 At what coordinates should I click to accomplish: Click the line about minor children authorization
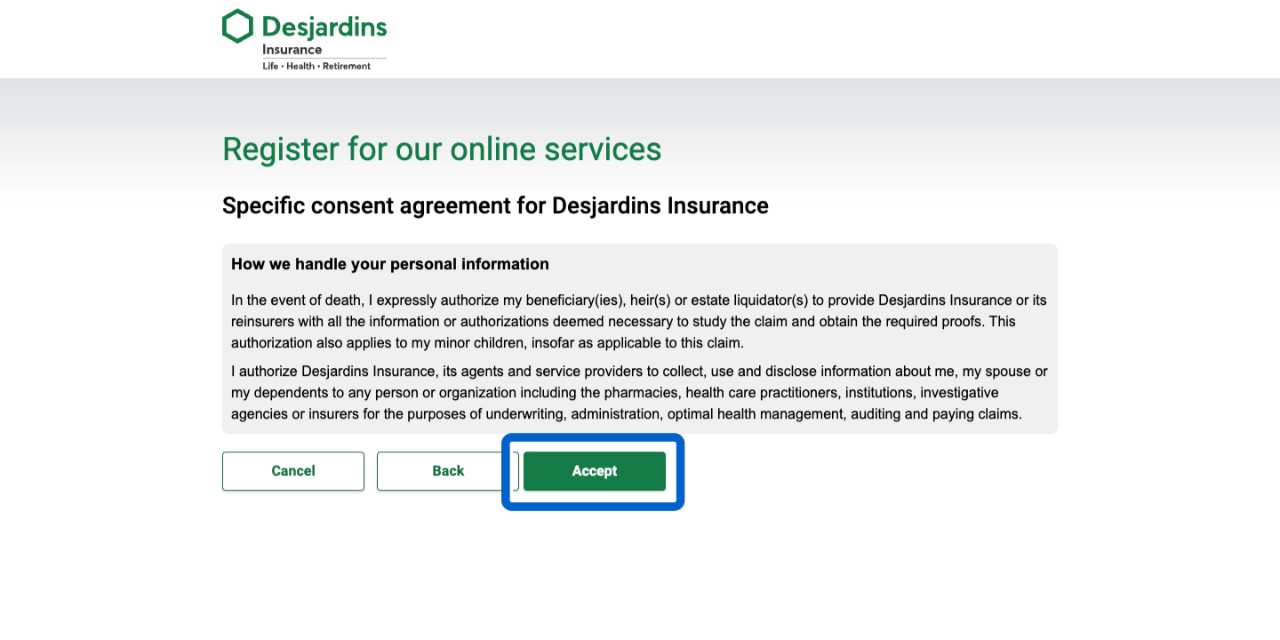[x=486, y=342]
